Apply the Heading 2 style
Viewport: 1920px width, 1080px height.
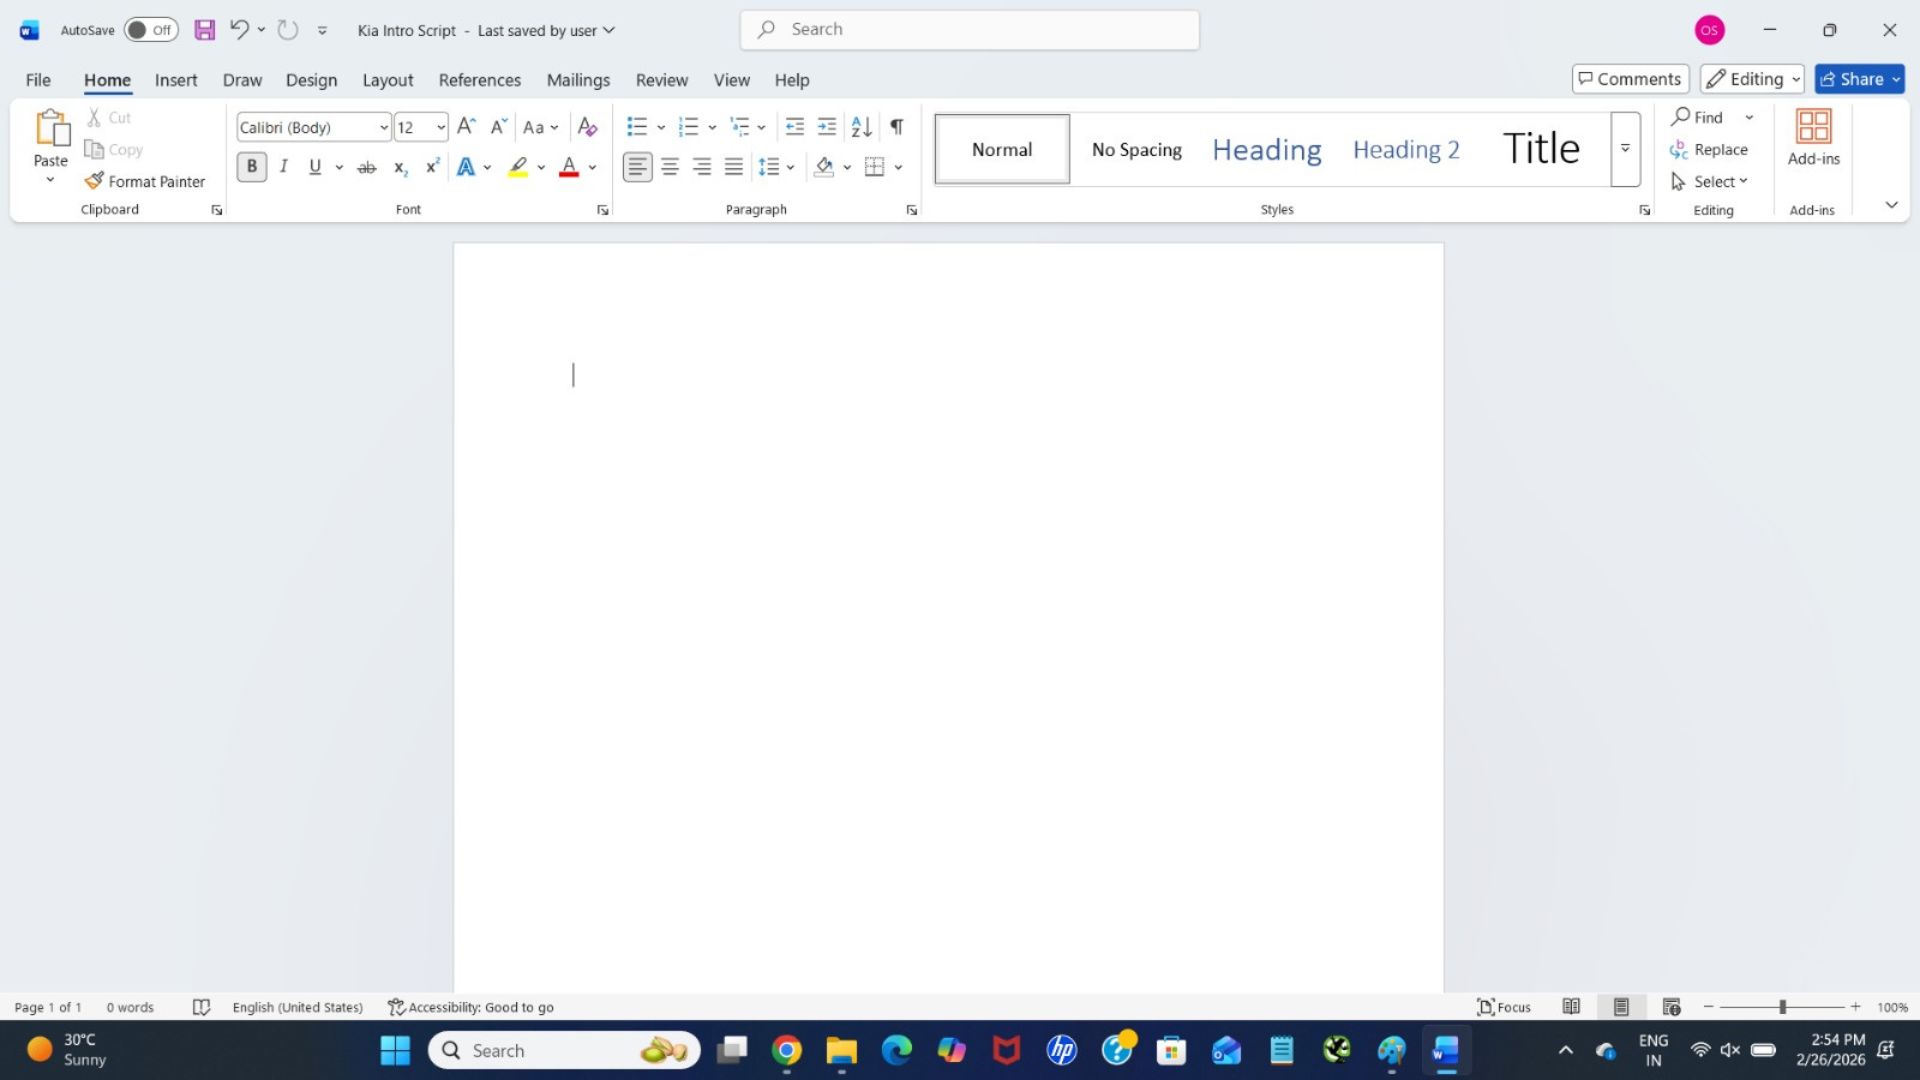[1405, 149]
